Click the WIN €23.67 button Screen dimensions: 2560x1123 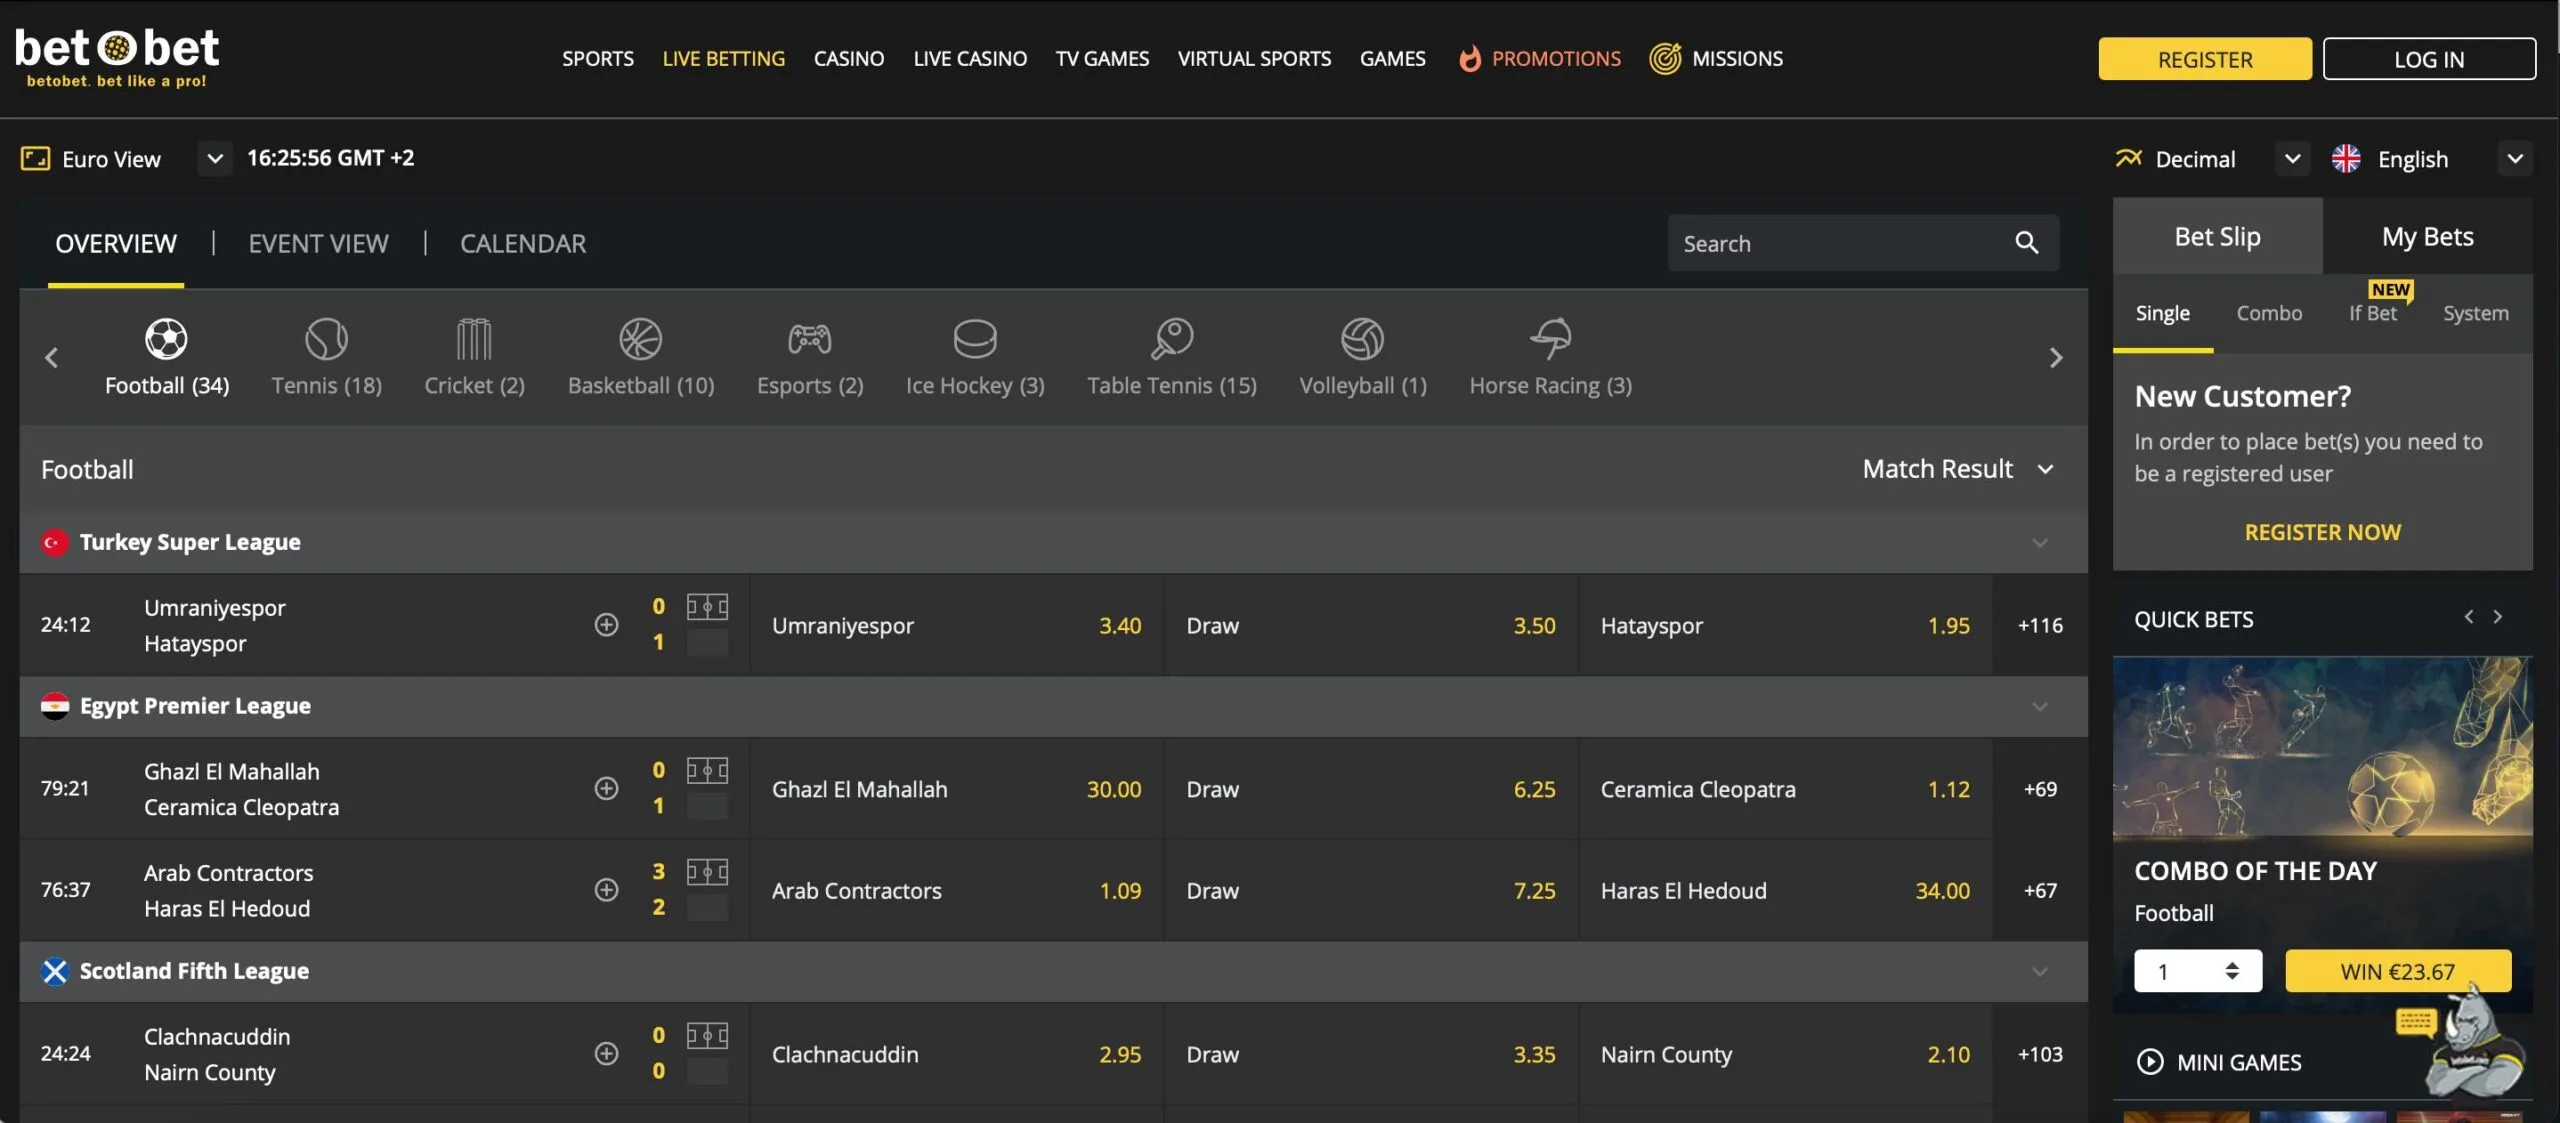(x=2397, y=971)
